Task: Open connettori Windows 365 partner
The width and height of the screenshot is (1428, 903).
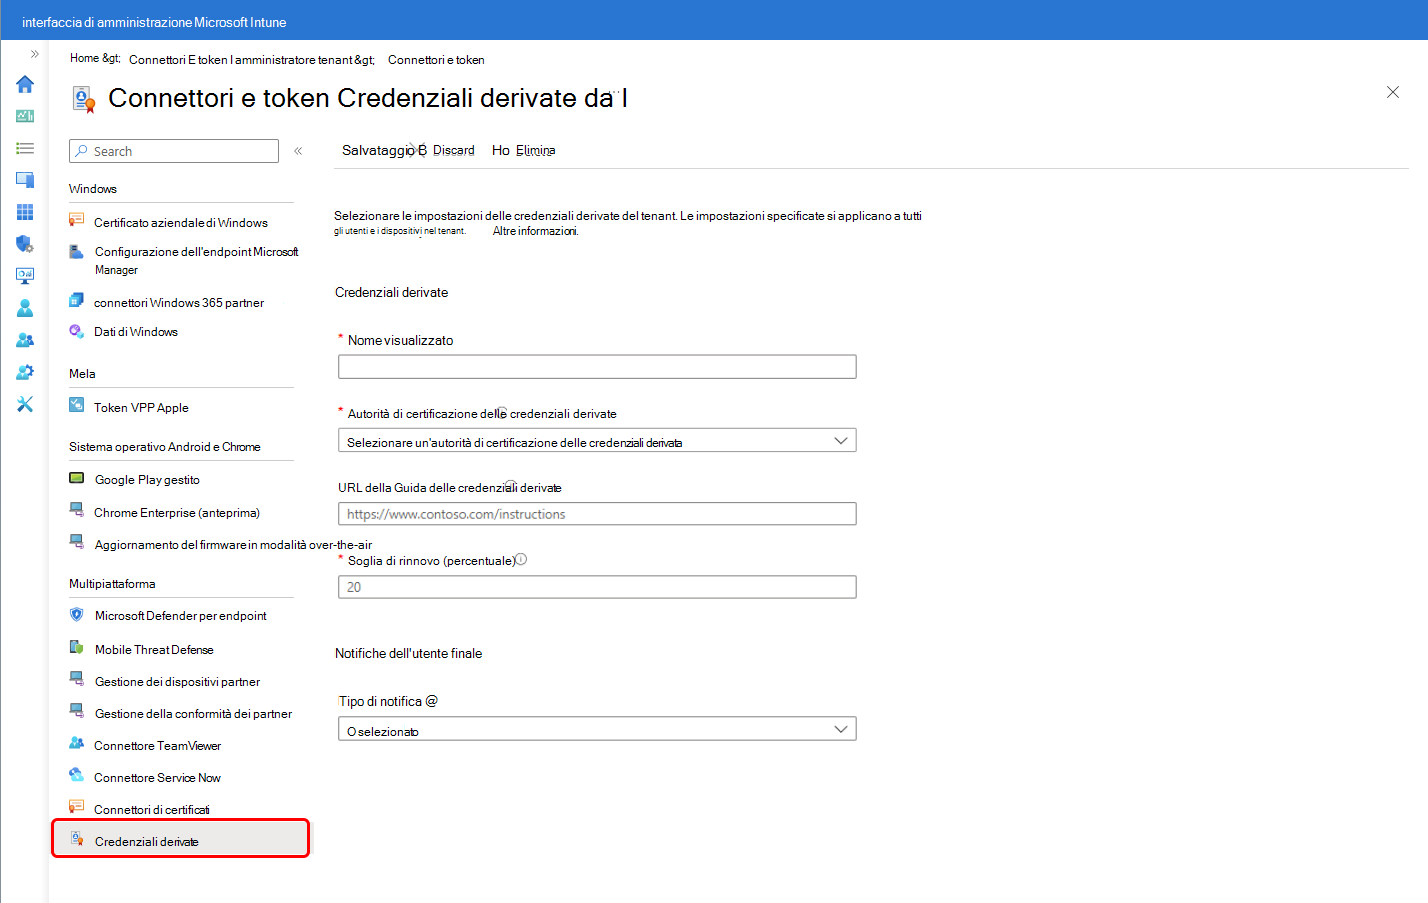Action: coord(179,302)
